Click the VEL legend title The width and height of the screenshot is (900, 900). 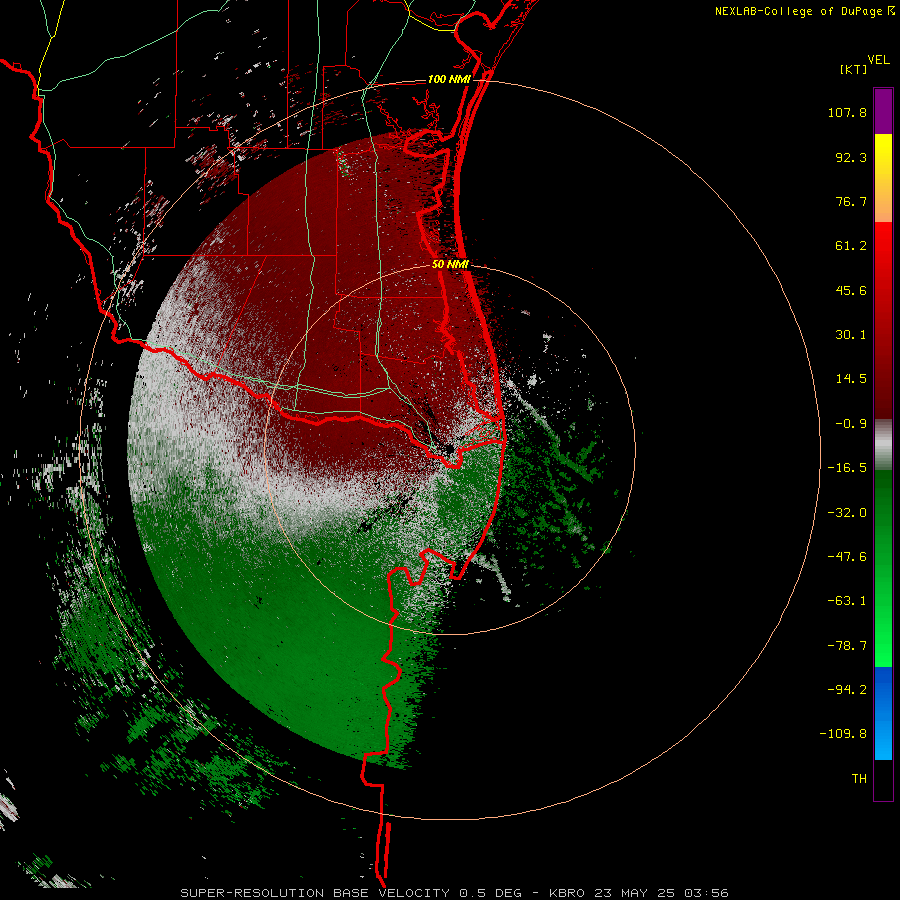click(x=879, y=60)
